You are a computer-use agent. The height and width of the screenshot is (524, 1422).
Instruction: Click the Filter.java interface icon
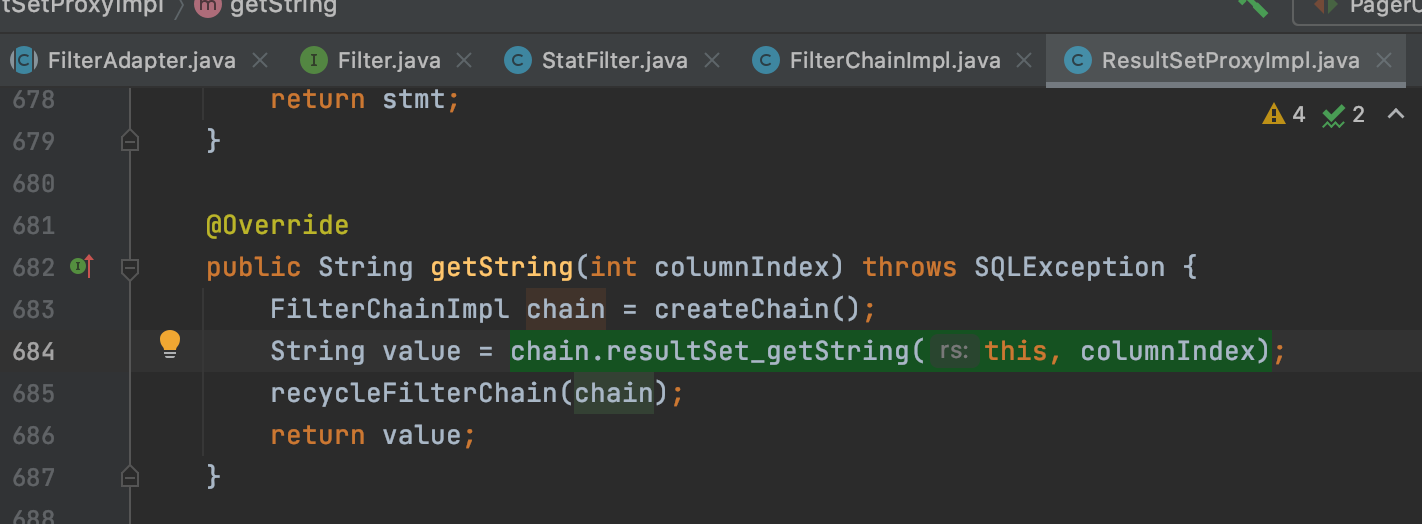(x=314, y=60)
